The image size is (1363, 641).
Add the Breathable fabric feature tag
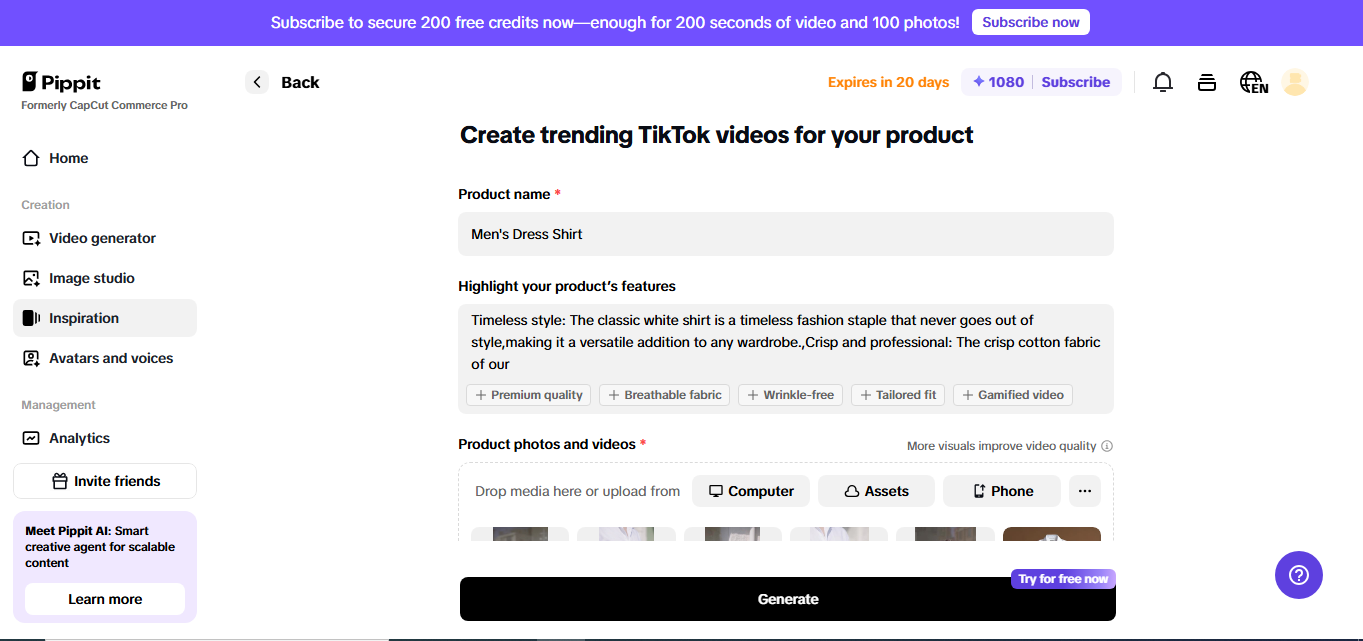click(664, 394)
